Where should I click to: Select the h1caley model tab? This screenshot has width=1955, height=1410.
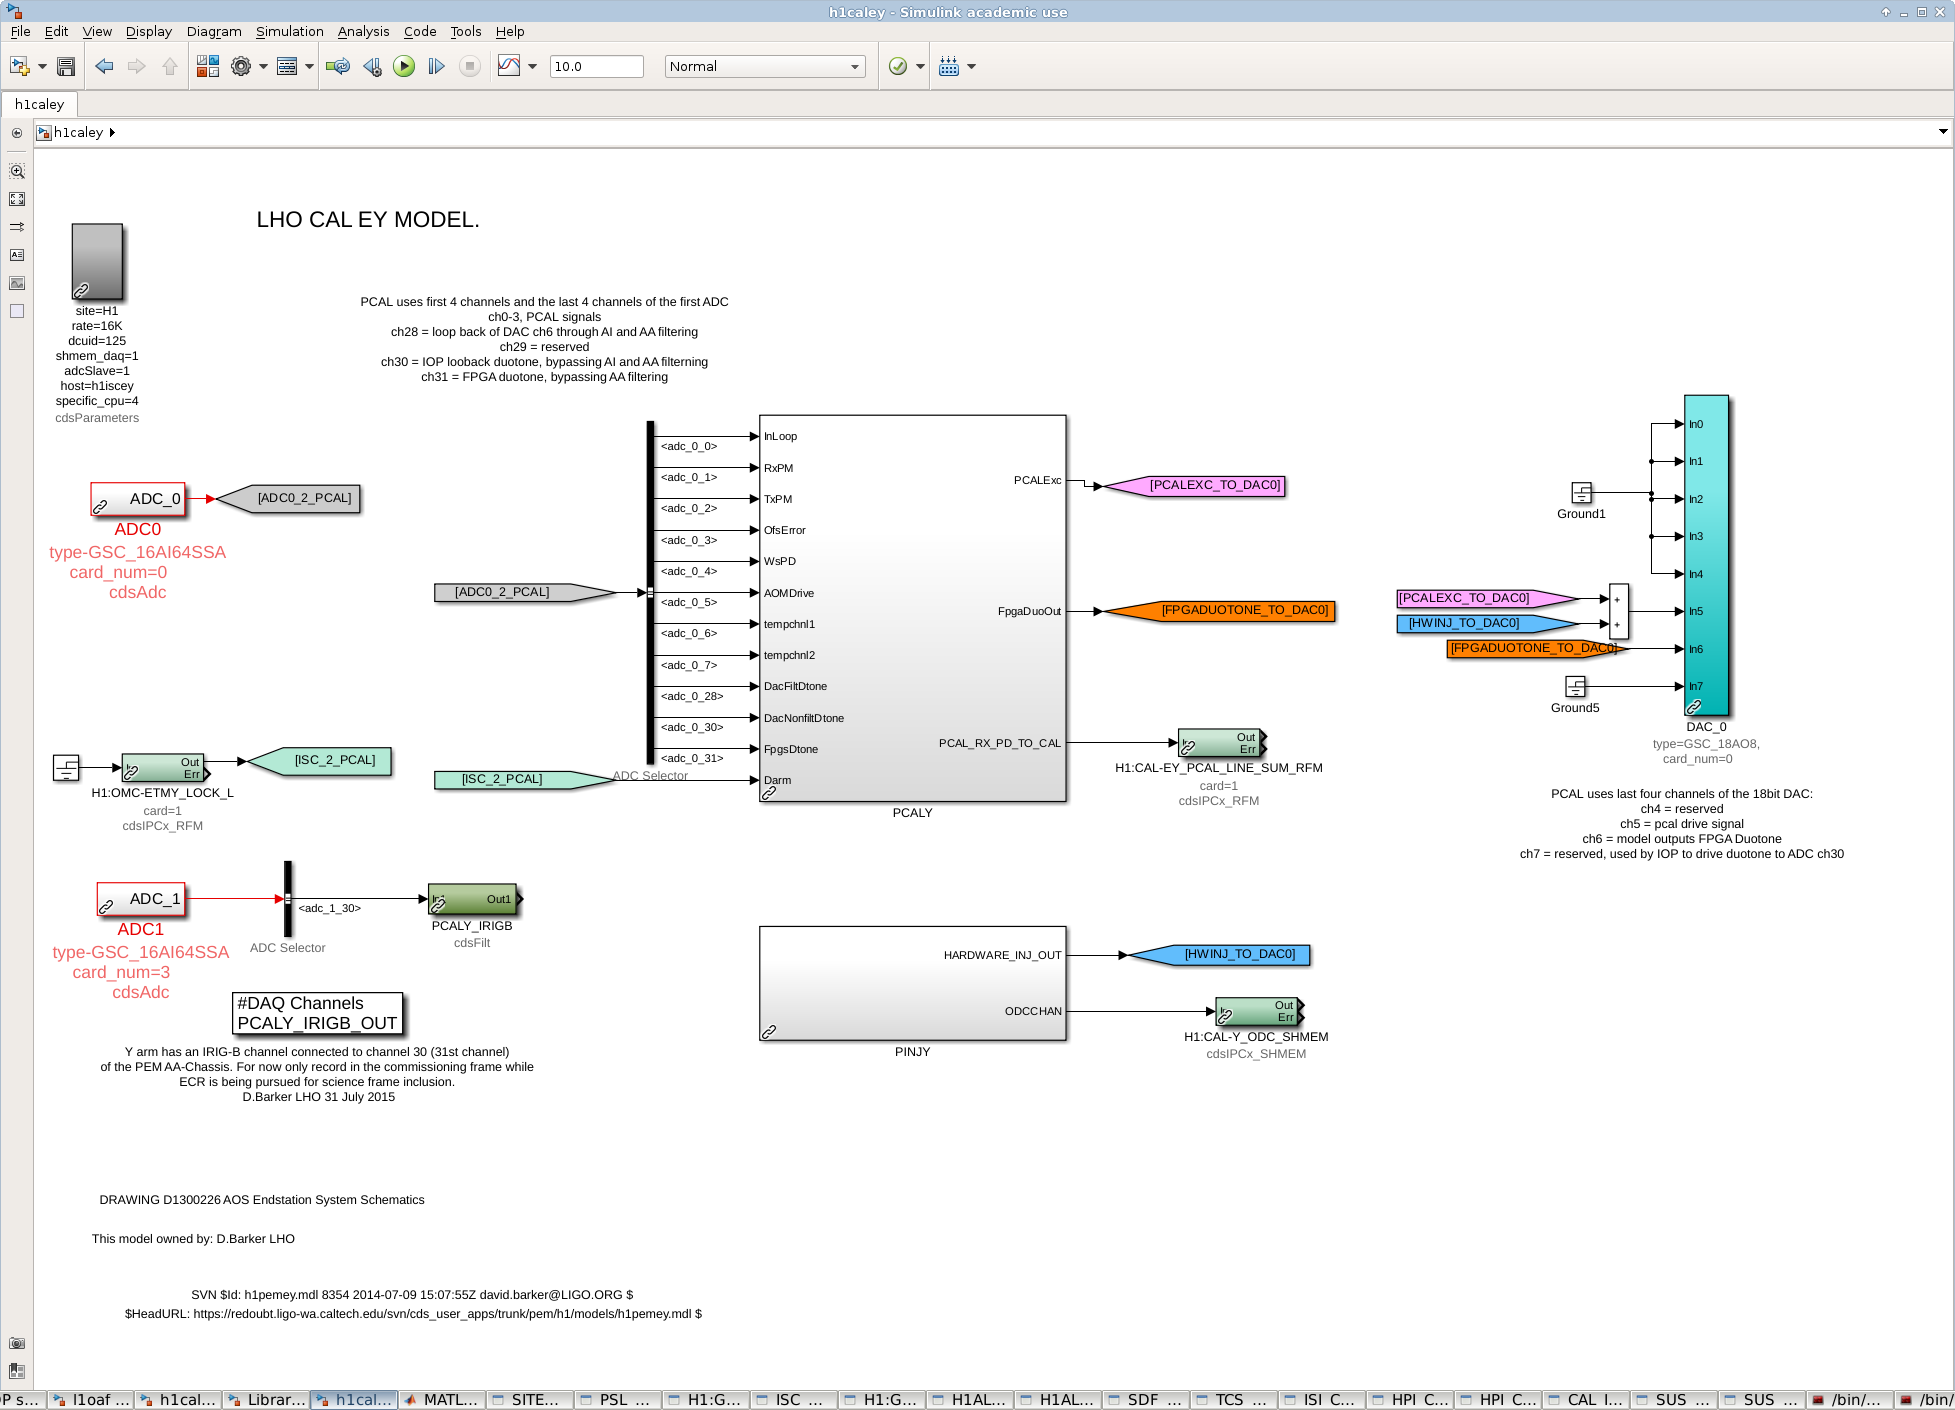tap(39, 104)
